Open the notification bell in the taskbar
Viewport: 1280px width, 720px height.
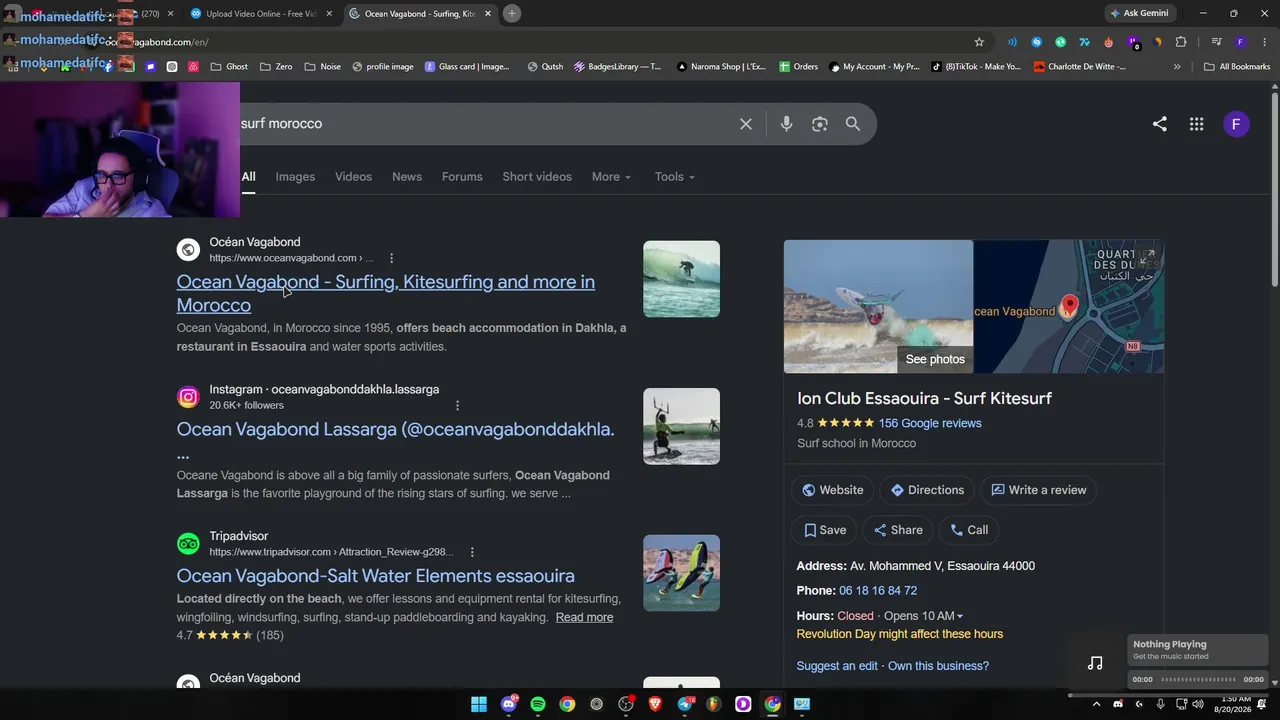[1262, 704]
